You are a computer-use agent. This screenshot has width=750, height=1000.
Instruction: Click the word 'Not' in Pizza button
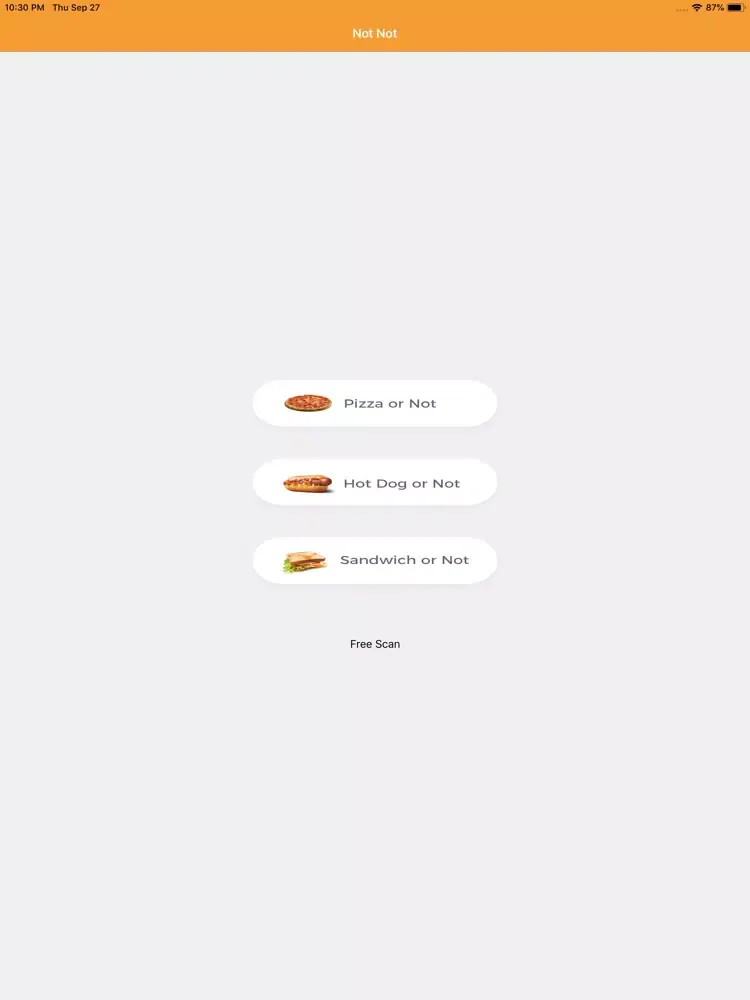tap(422, 404)
